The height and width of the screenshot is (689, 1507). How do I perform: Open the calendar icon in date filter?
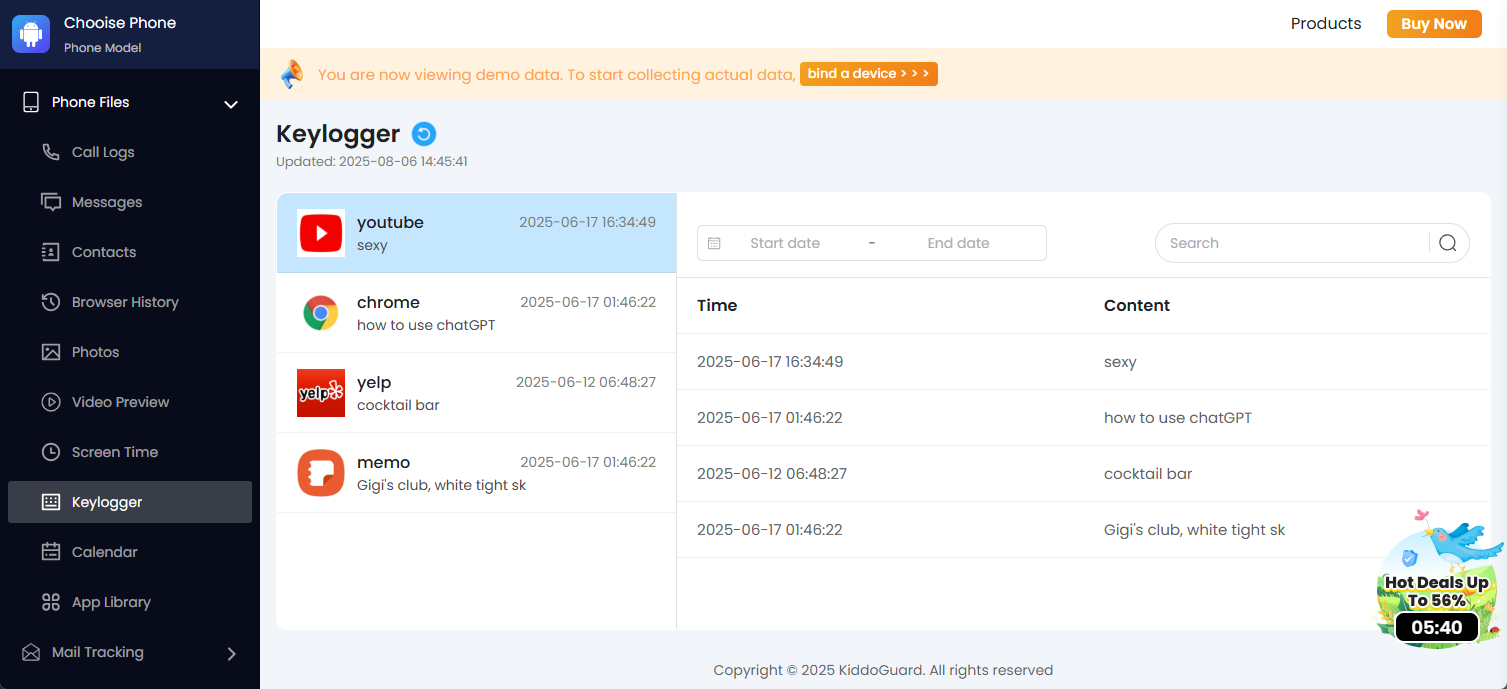(x=714, y=243)
